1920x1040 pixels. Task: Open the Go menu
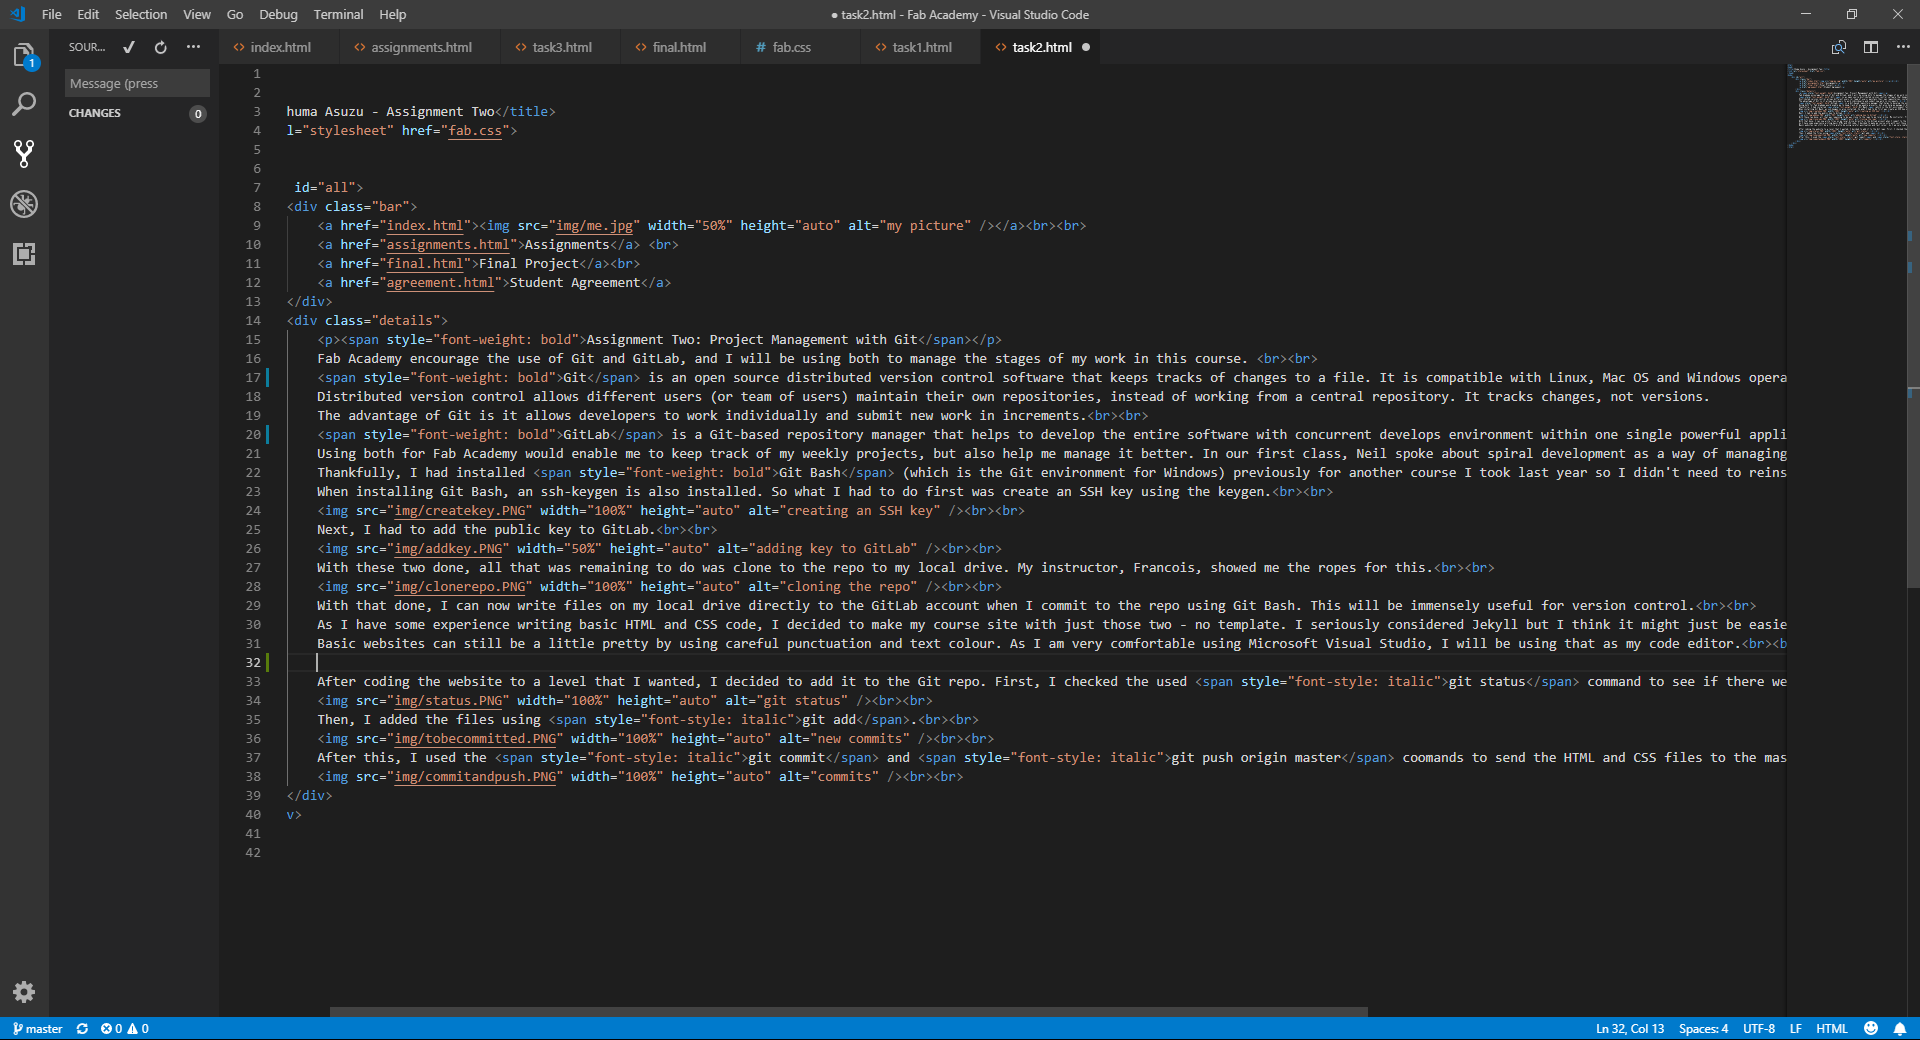(235, 14)
